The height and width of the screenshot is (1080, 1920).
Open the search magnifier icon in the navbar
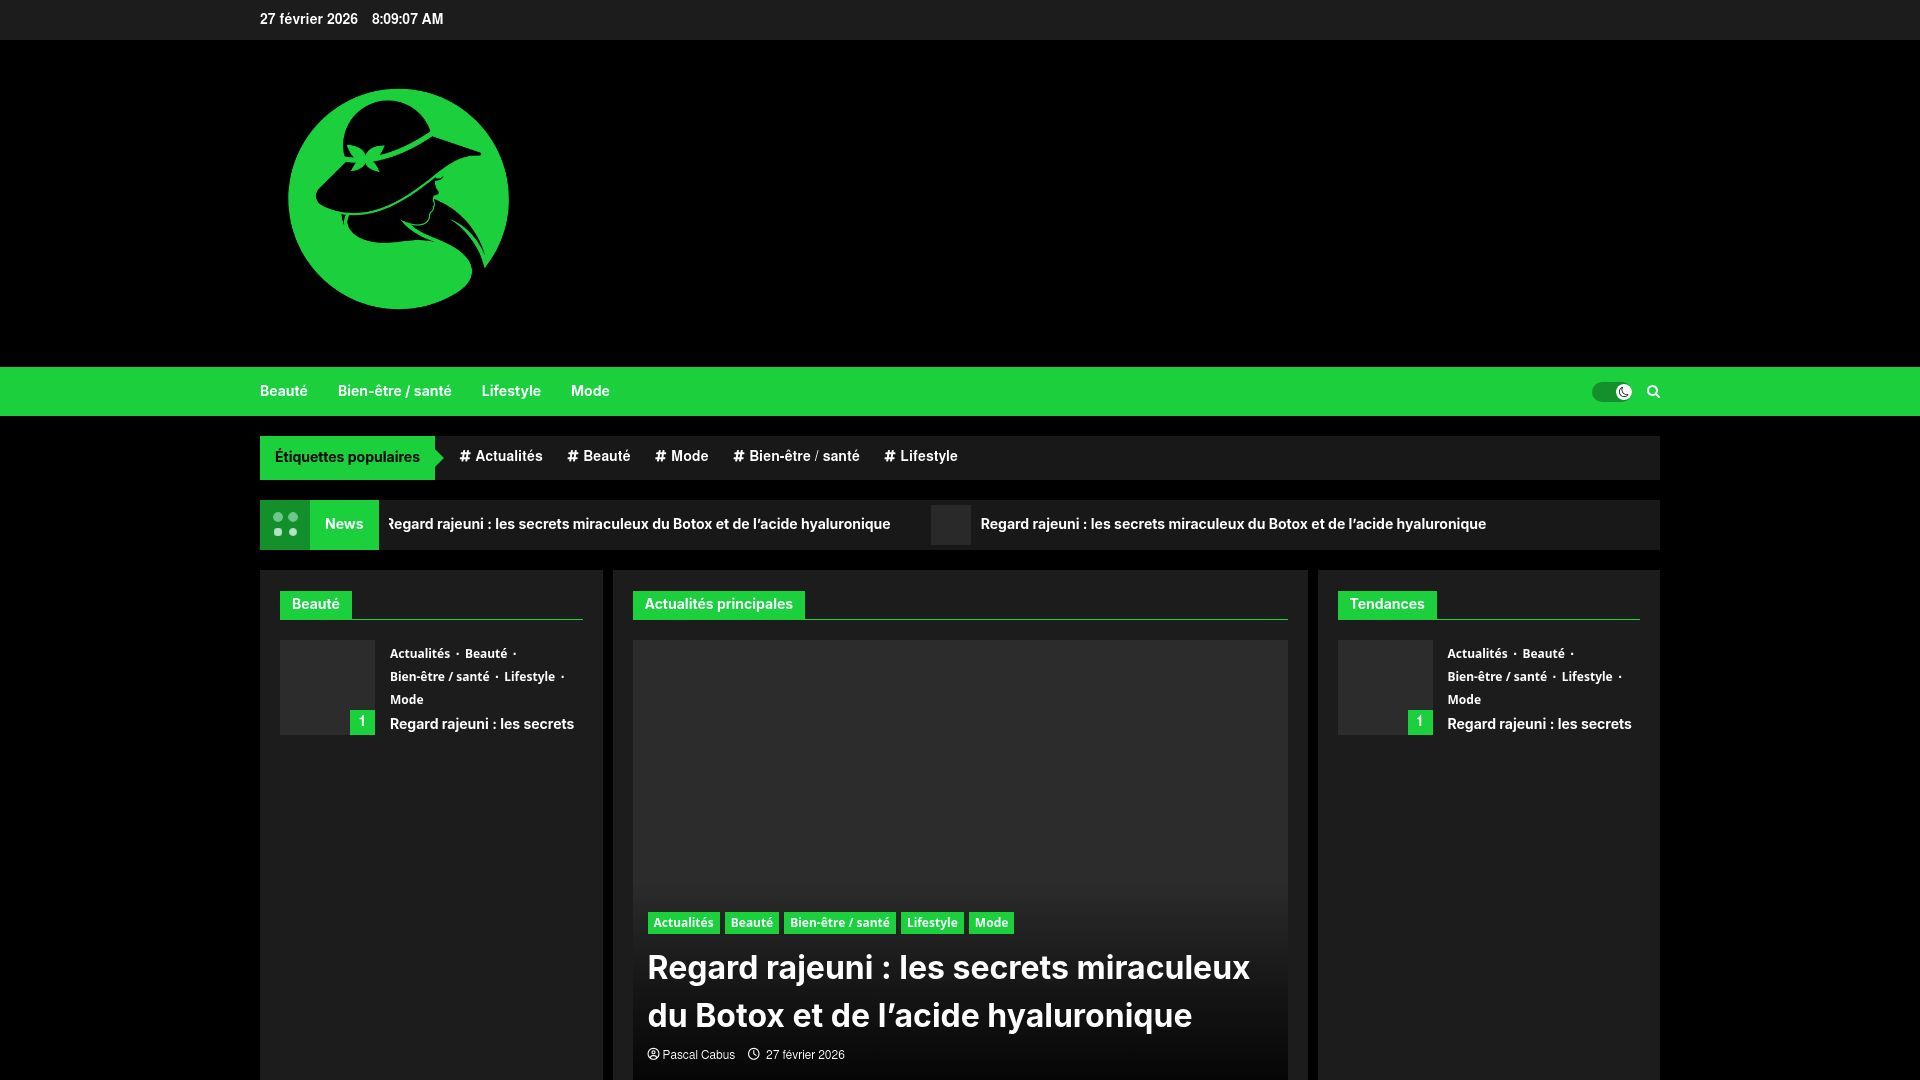tap(1653, 392)
